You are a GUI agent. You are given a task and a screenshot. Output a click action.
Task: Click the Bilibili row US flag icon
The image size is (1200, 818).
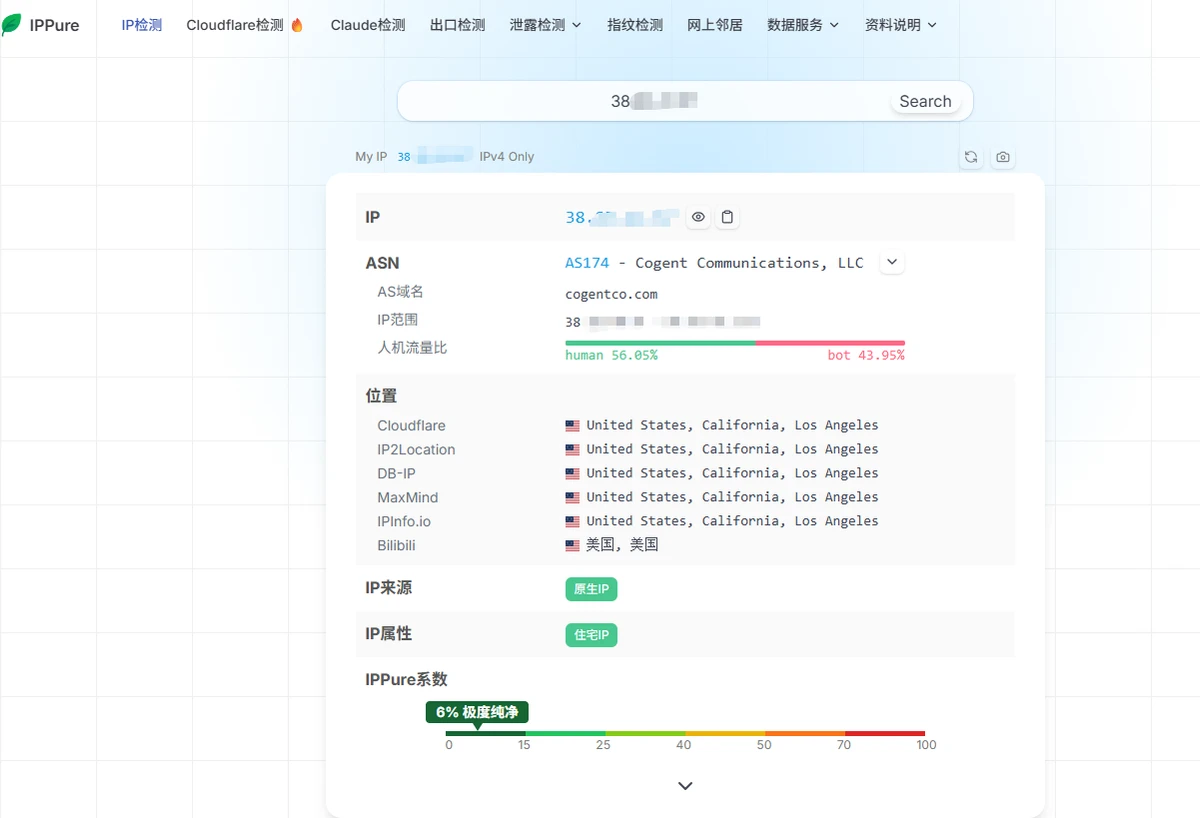tap(572, 546)
